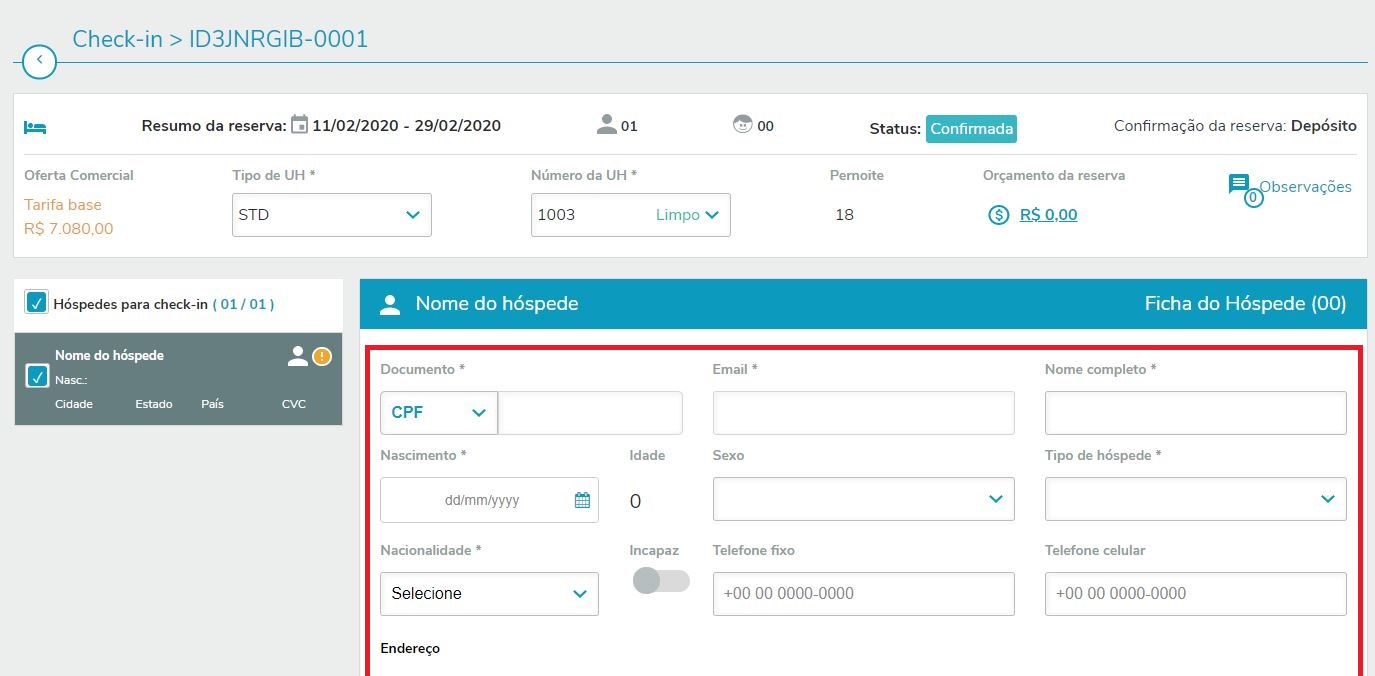The image size is (1375, 676).
Task: Click the R$ 0,00 budget link
Action: 1048,215
